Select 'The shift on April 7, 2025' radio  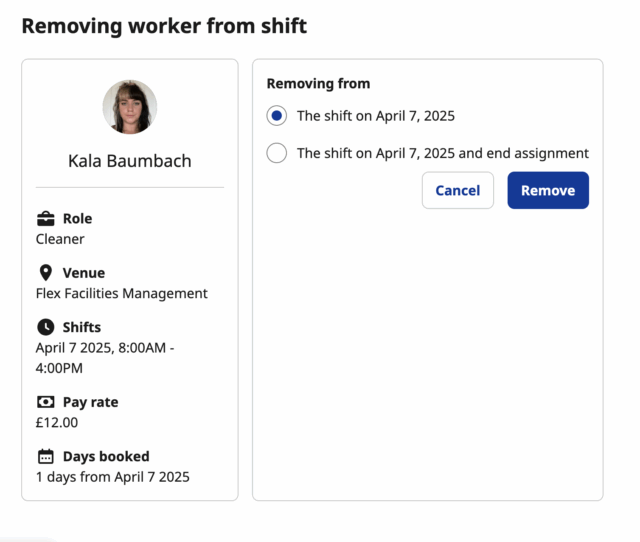click(277, 116)
